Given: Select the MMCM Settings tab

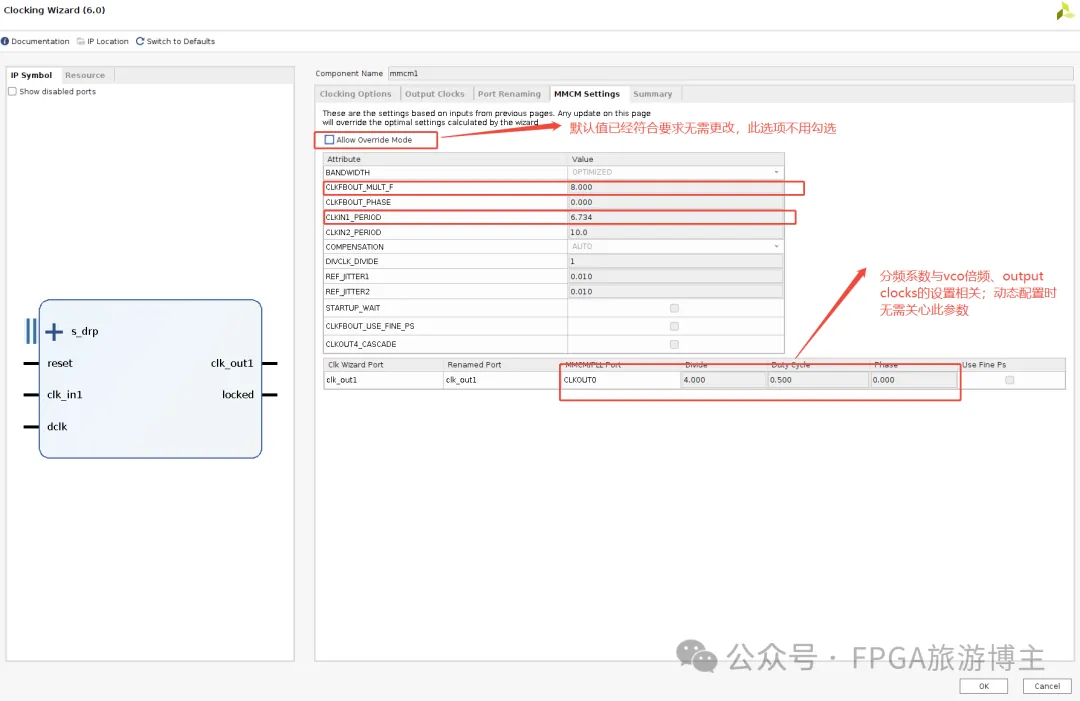Looking at the screenshot, I should click(587, 94).
